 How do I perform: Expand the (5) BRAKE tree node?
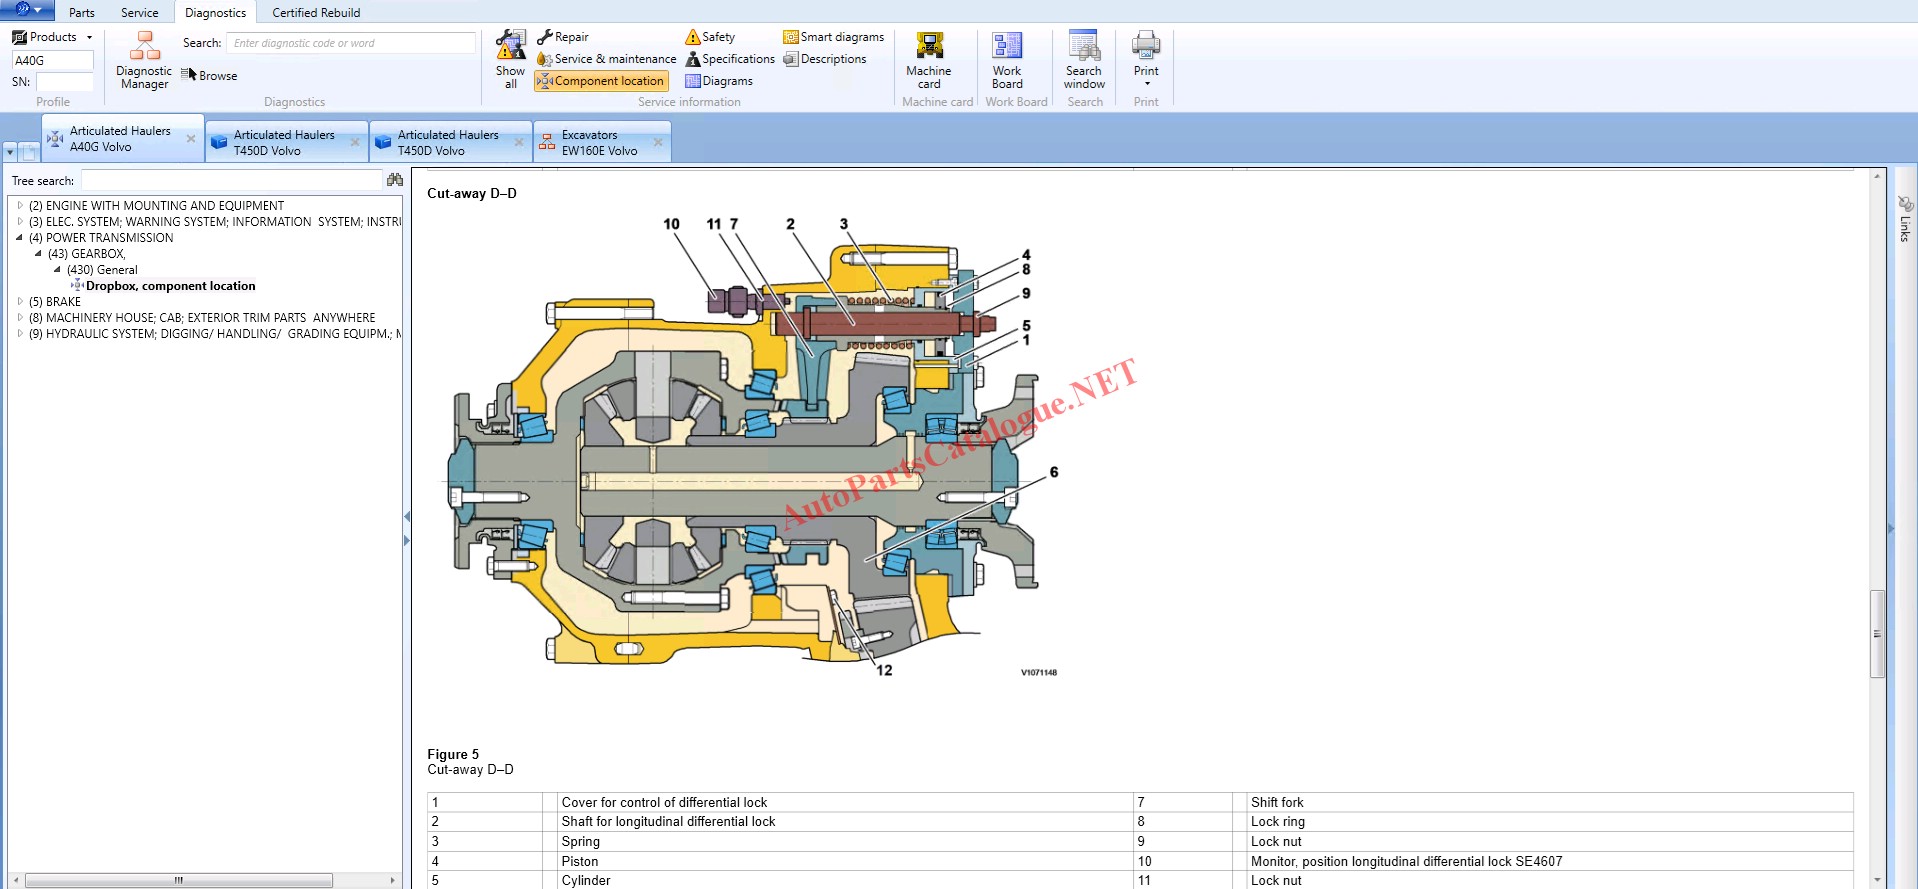click(19, 301)
